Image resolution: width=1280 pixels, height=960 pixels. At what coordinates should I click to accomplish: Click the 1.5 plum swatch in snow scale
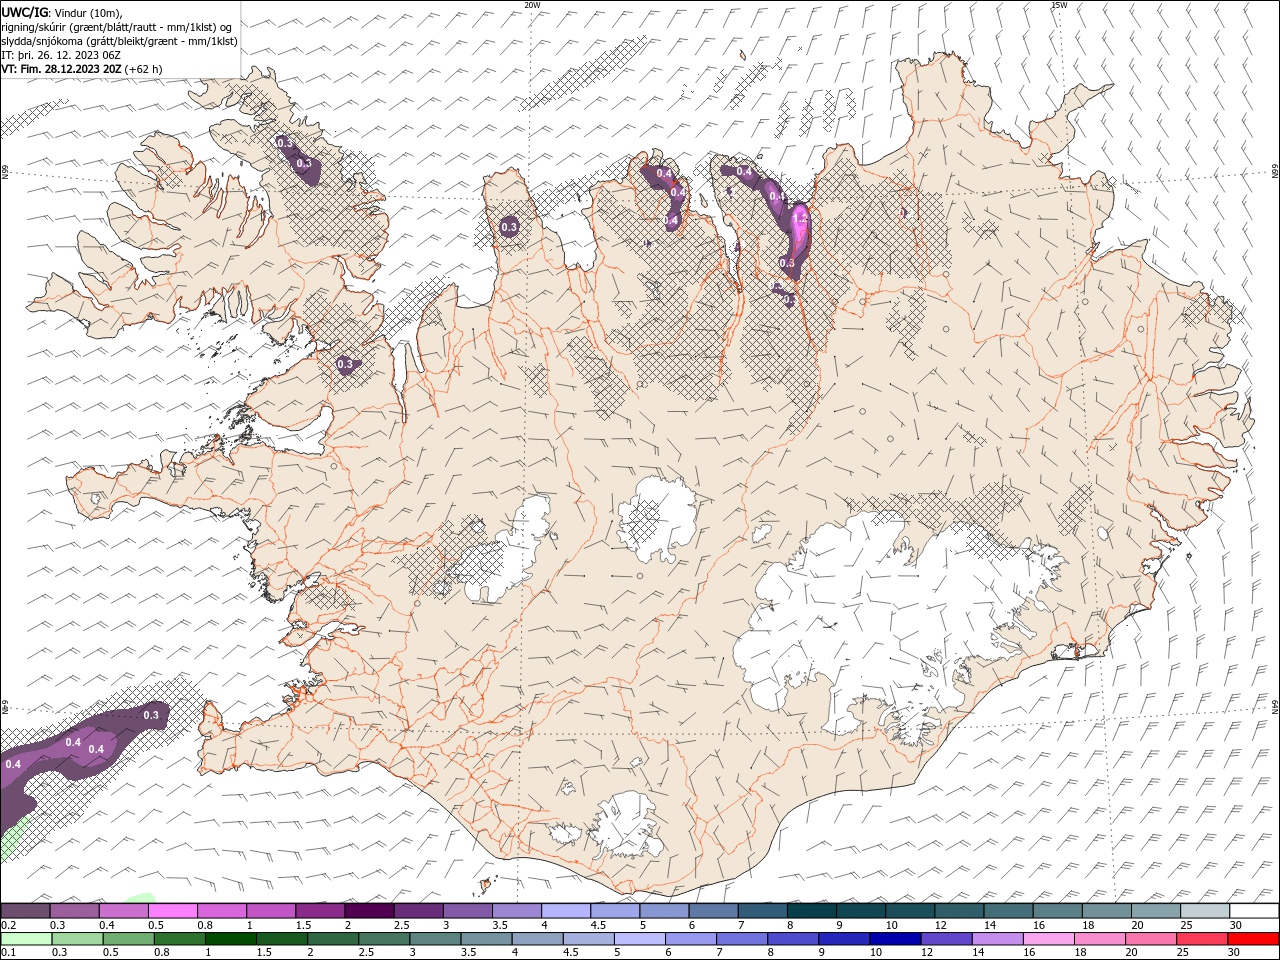(319, 911)
